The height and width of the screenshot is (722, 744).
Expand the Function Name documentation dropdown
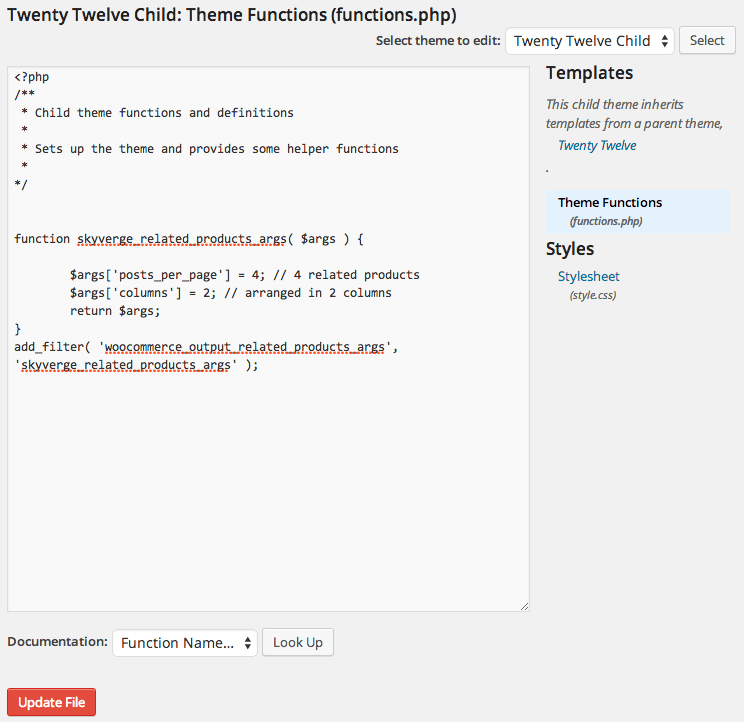185,643
